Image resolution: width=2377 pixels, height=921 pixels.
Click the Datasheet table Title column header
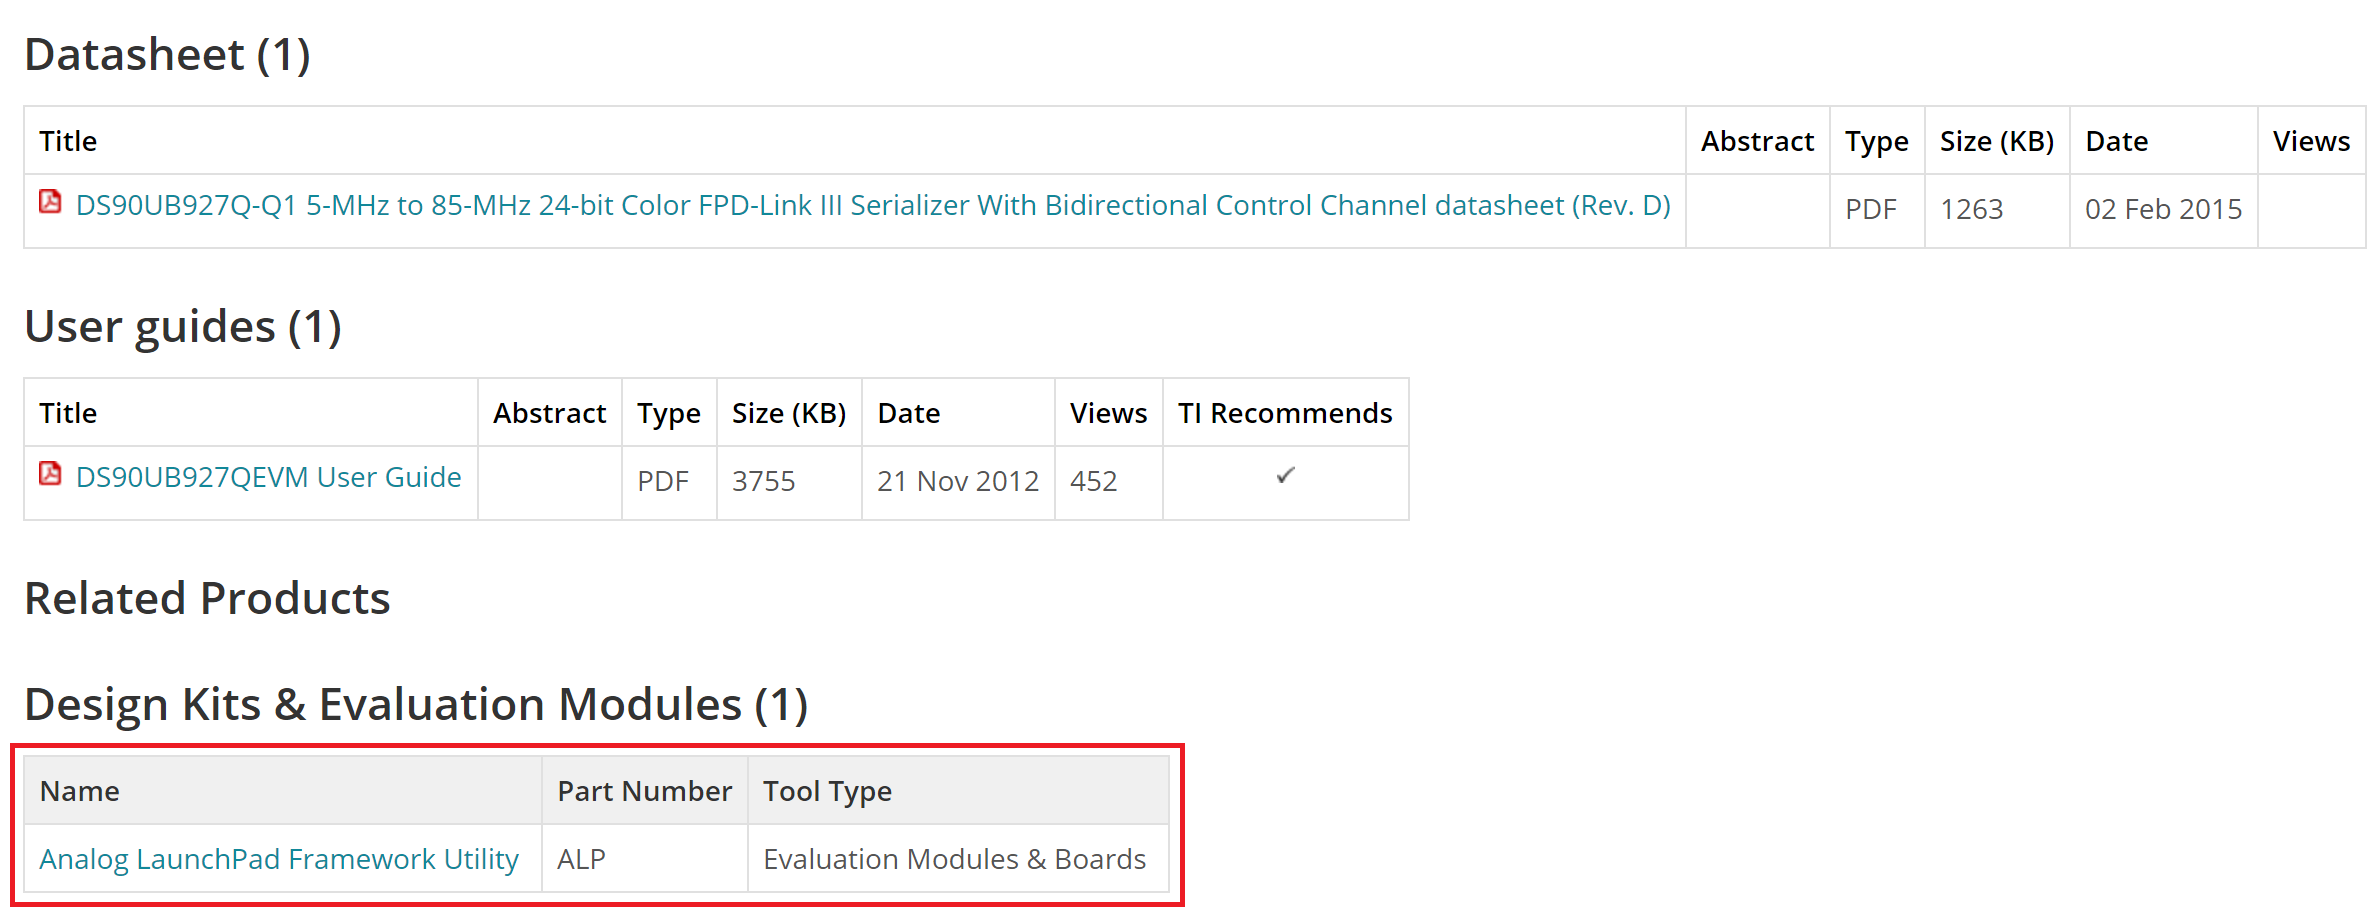[855, 141]
